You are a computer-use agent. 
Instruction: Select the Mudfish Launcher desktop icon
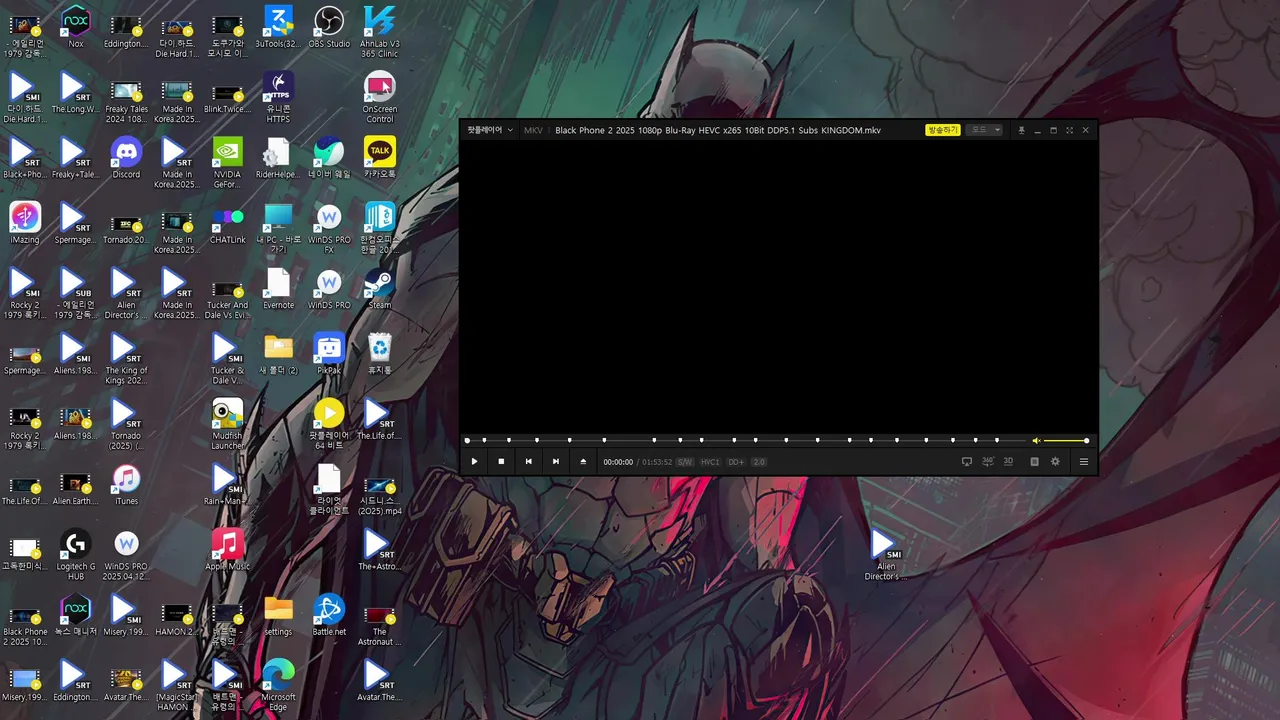pyautogui.click(x=227, y=423)
